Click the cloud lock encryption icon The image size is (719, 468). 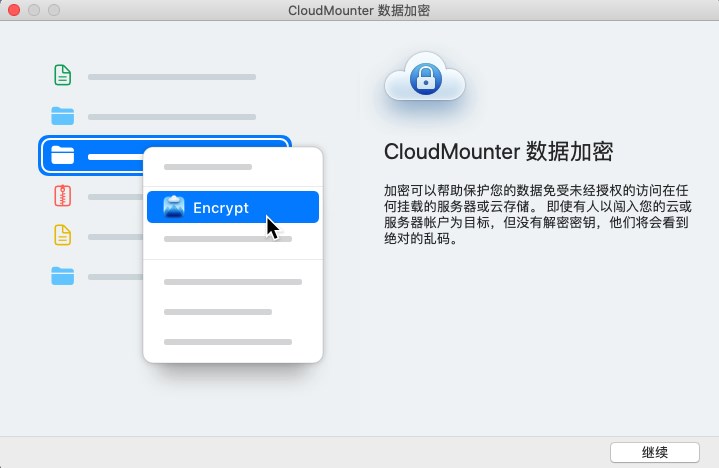click(x=425, y=77)
